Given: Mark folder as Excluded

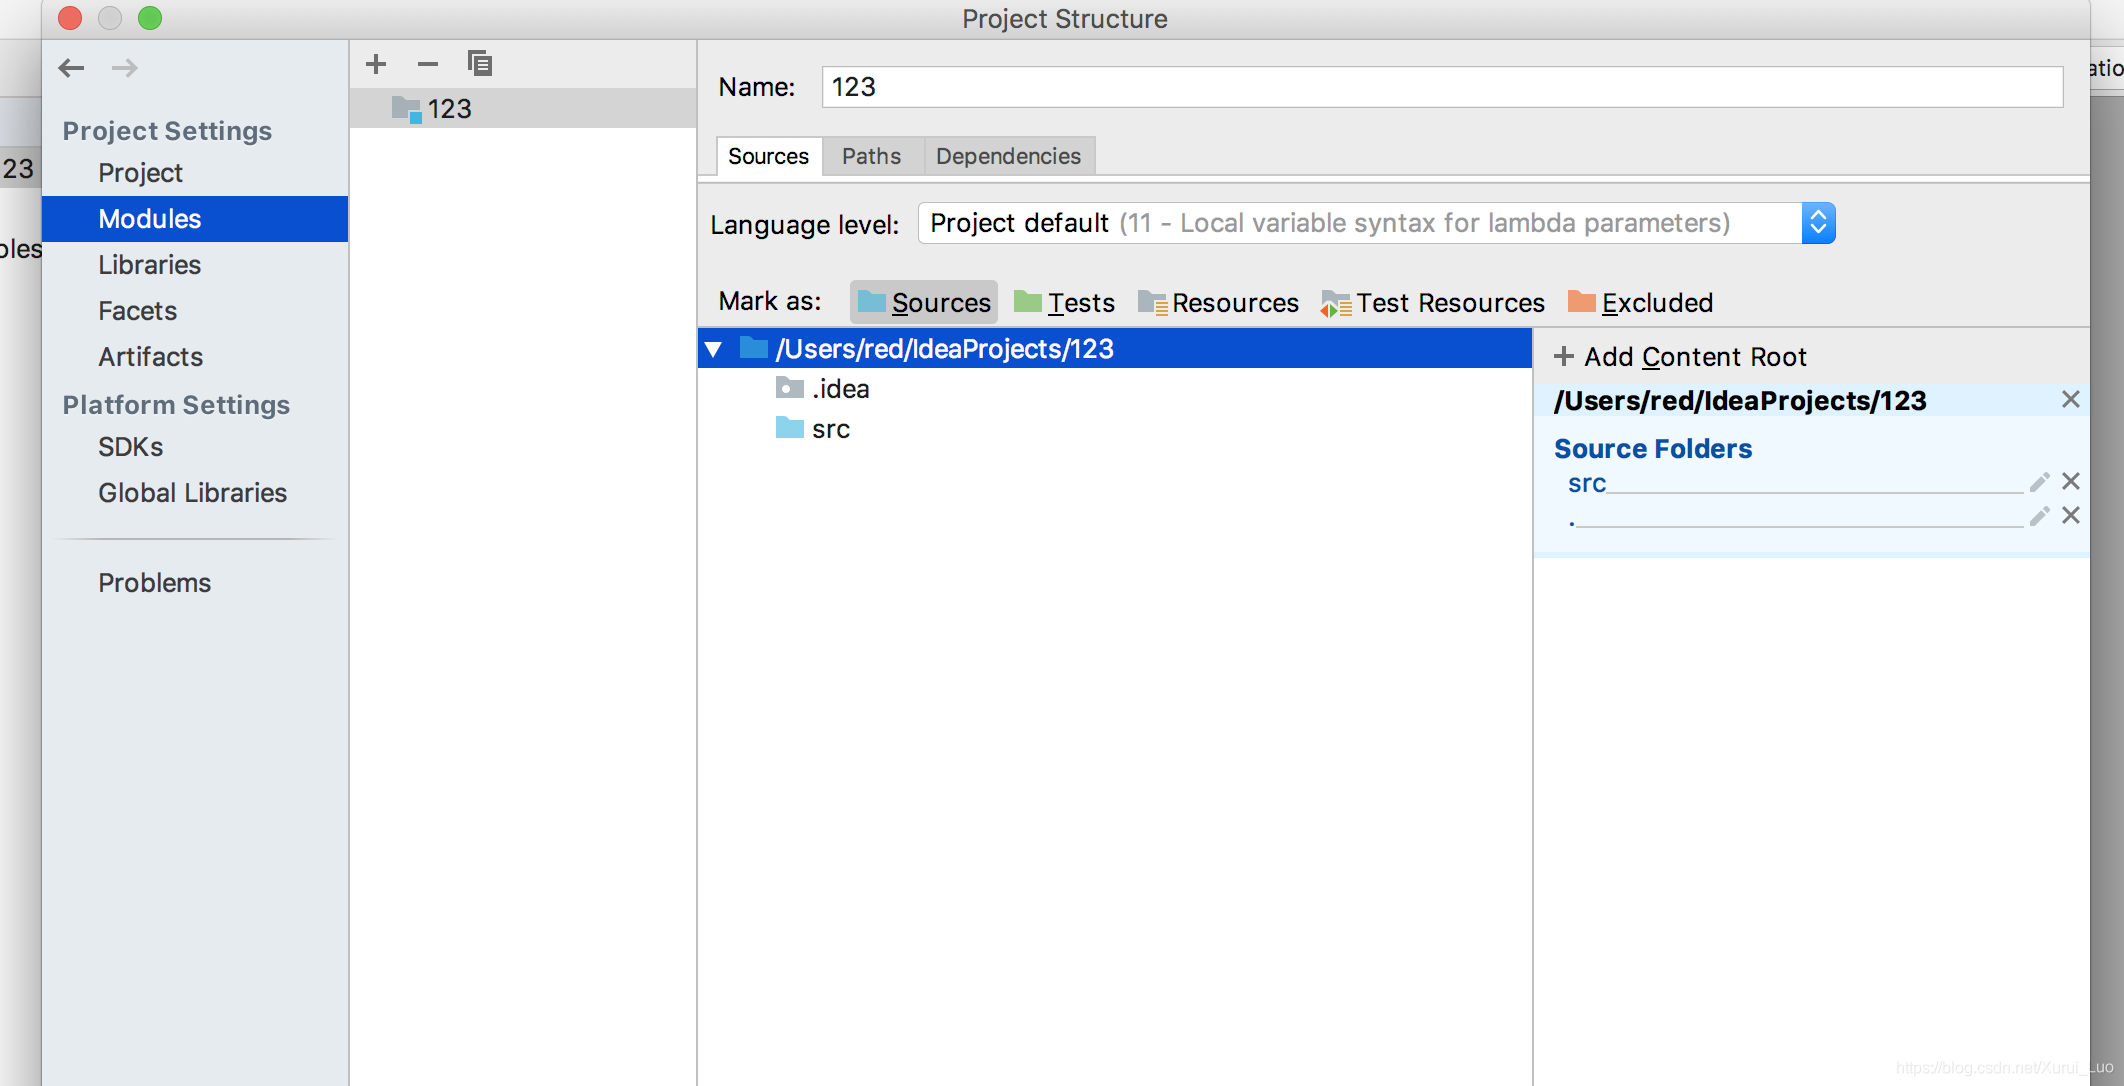Looking at the screenshot, I should [x=1640, y=302].
